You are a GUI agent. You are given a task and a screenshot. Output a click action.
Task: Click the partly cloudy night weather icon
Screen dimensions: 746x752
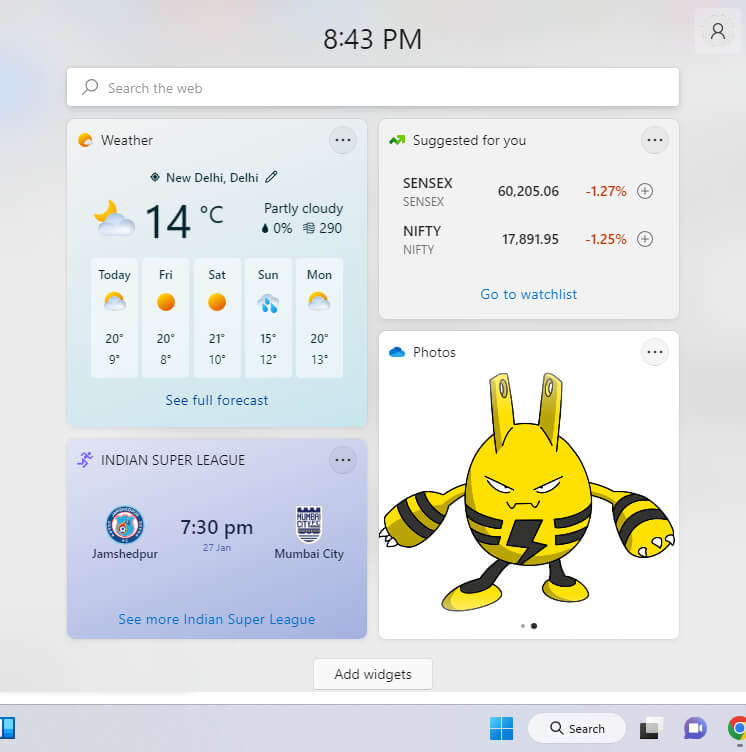[114, 219]
